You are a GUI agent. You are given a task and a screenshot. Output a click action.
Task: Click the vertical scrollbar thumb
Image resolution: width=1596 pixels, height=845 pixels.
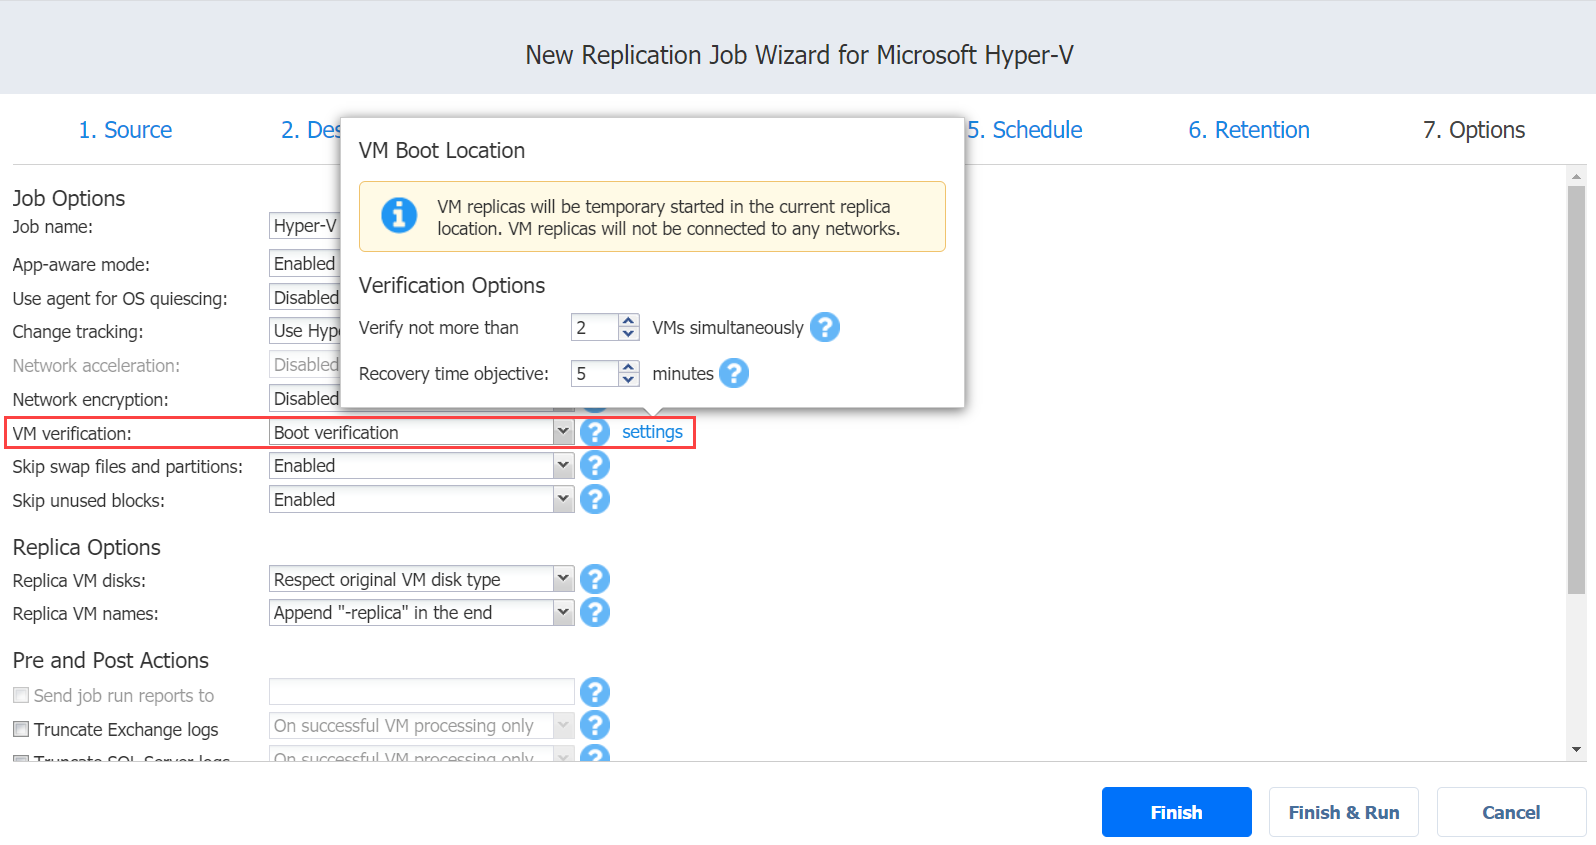1576,390
